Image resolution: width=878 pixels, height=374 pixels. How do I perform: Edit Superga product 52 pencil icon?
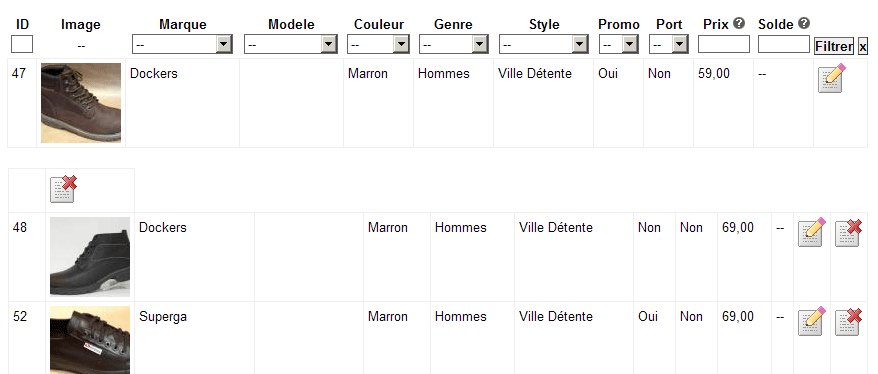[812, 321]
